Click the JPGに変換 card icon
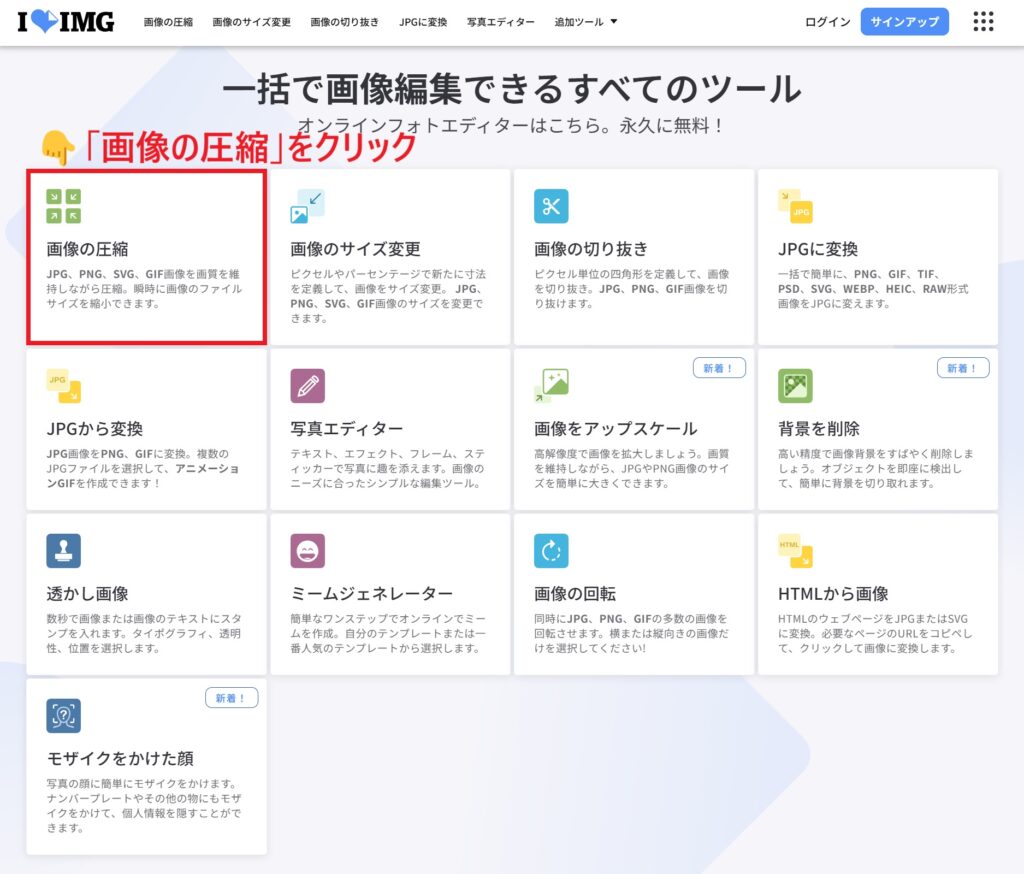 point(795,206)
